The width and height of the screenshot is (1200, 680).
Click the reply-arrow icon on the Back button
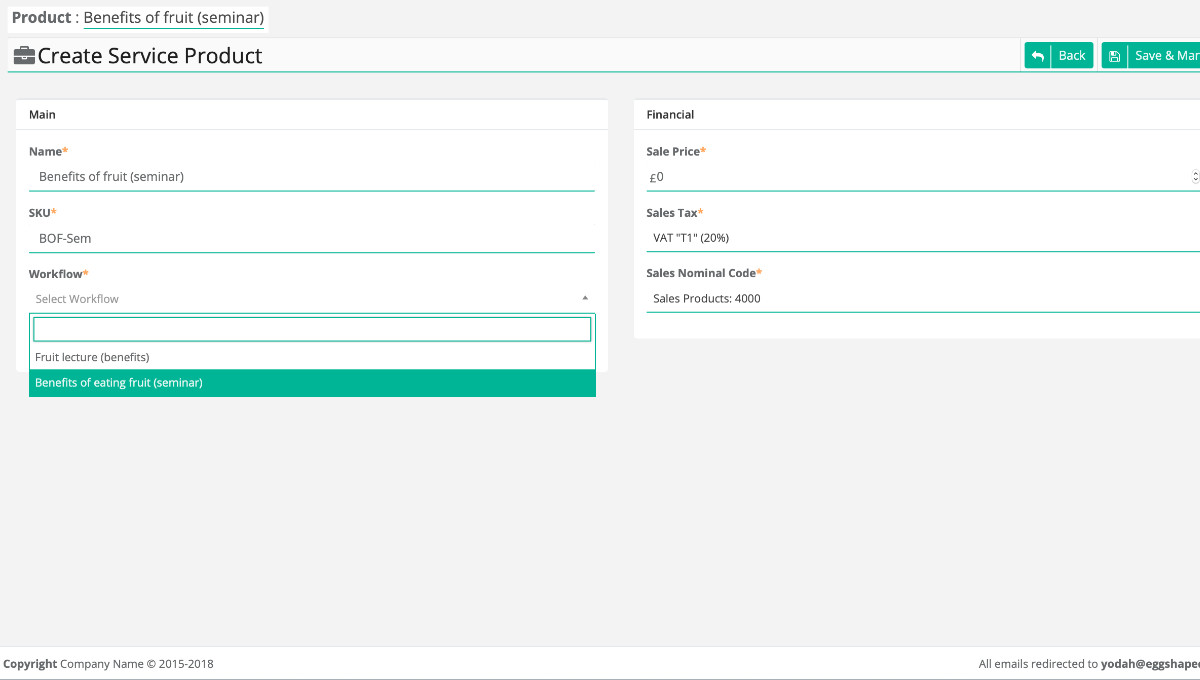(1038, 56)
